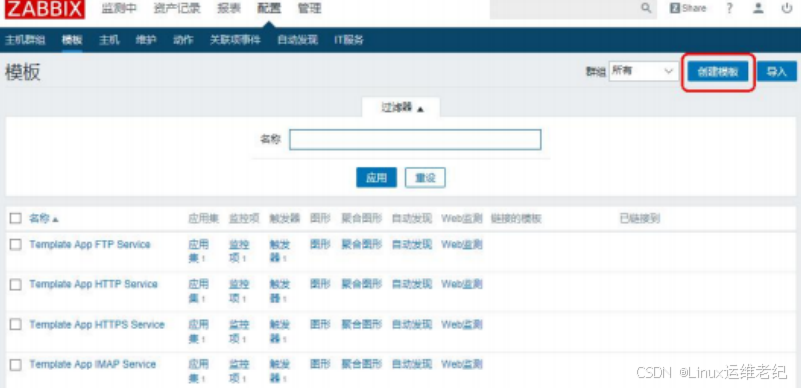Go to the IT服务 submenu
The width and height of the screenshot is (801, 388).
pos(349,40)
